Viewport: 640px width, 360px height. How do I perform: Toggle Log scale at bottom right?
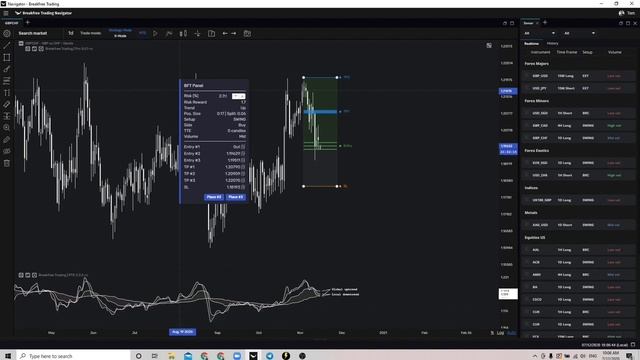point(500,333)
